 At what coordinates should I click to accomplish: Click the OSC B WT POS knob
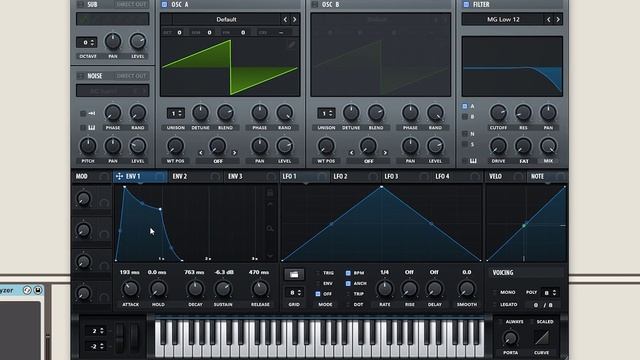(x=326, y=146)
